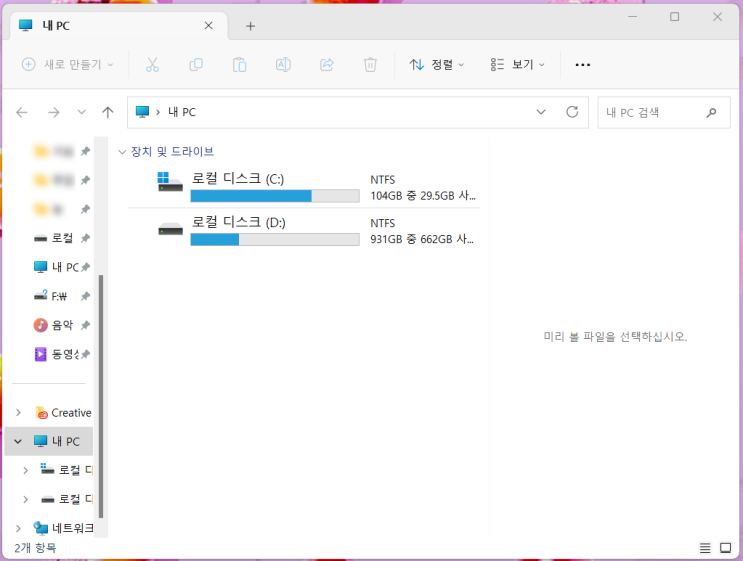
Task: Open pinned 음악 music folder in sidebar
Action: point(62,325)
